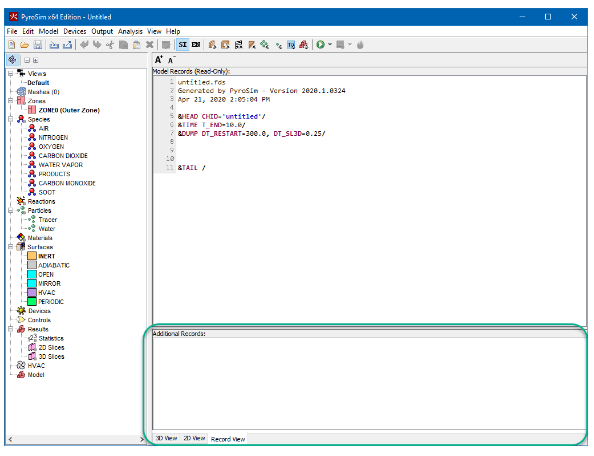The width and height of the screenshot is (594, 456).
Task: Decrease text size with the A- icon
Action: coord(172,60)
